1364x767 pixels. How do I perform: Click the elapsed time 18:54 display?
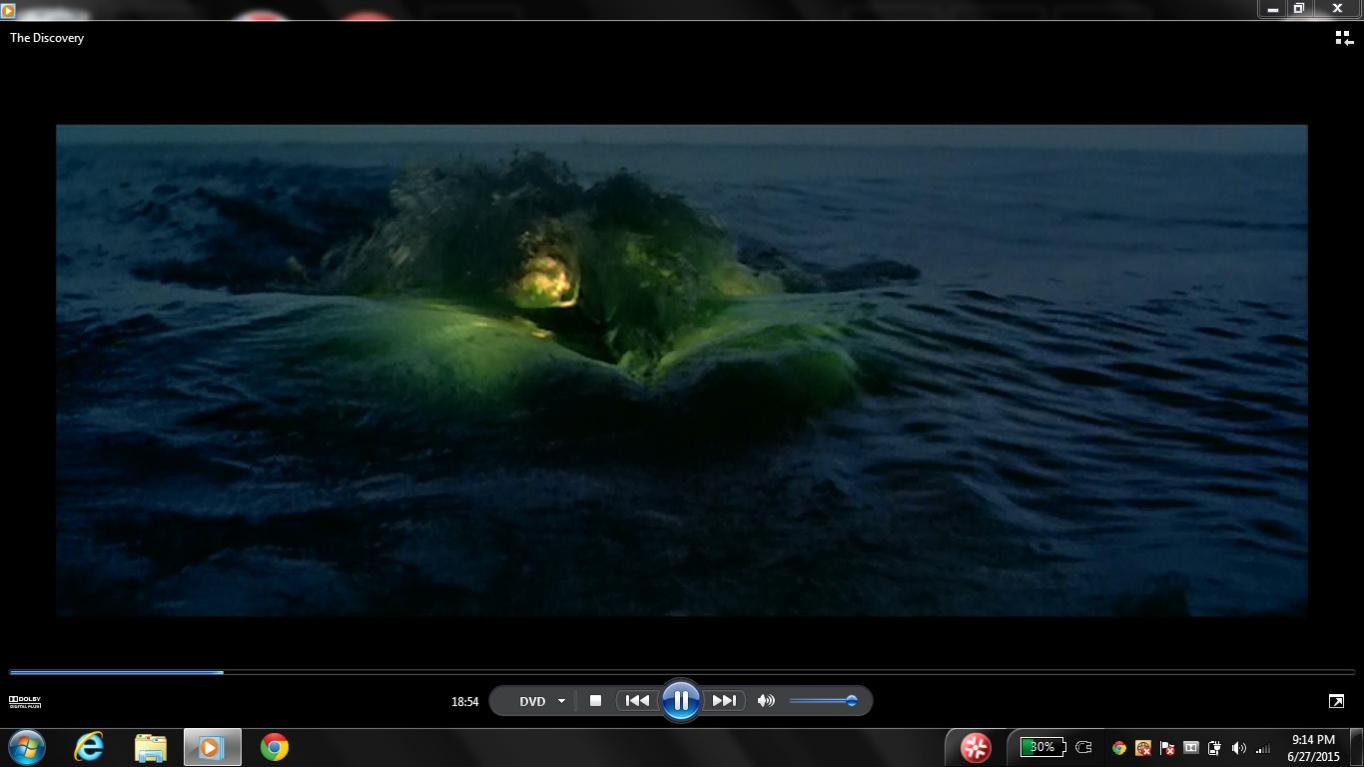tap(465, 702)
